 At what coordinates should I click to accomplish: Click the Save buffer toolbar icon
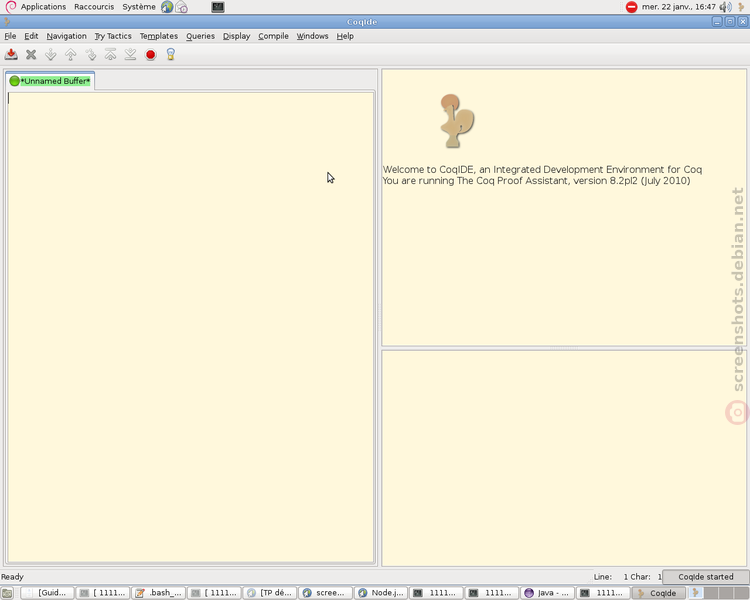pos(11,55)
